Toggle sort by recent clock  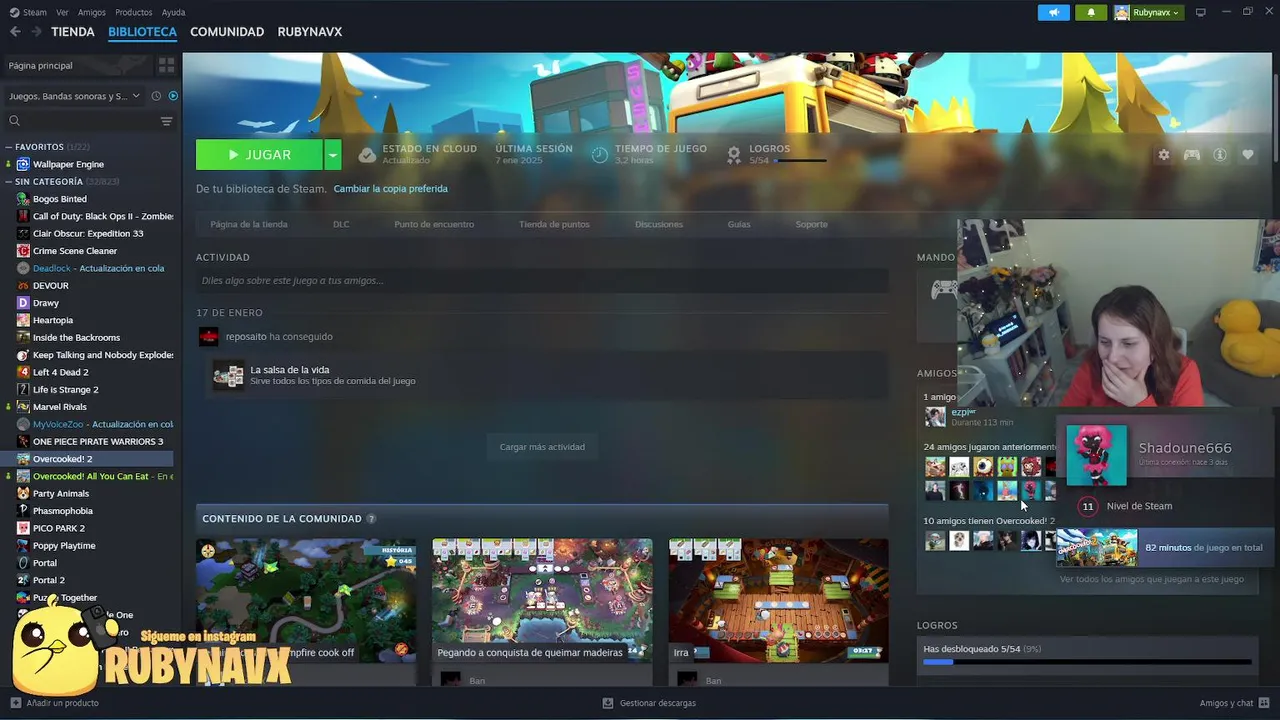pos(155,96)
